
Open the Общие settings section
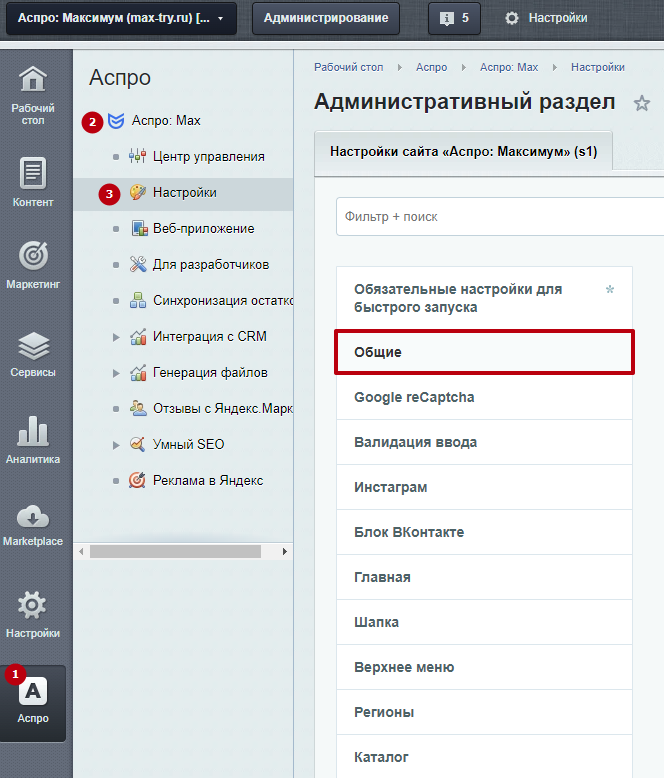[484, 352]
